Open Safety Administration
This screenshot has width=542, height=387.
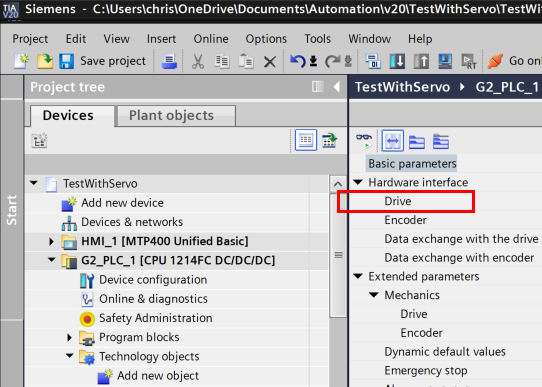pos(156,318)
